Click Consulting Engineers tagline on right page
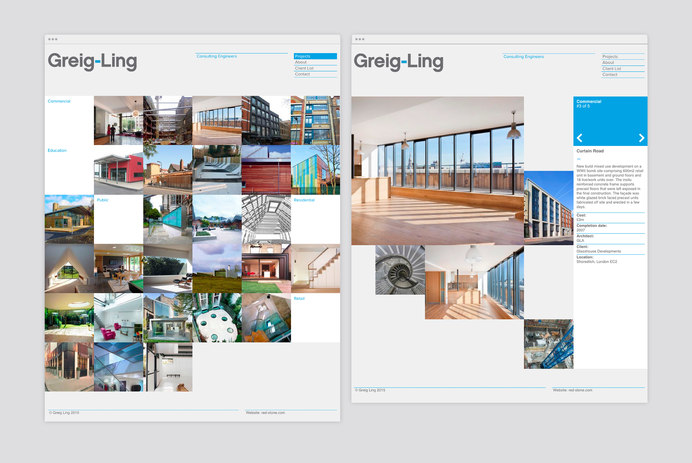Viewport: 692px width, 463px height. (x=524, y=56)
